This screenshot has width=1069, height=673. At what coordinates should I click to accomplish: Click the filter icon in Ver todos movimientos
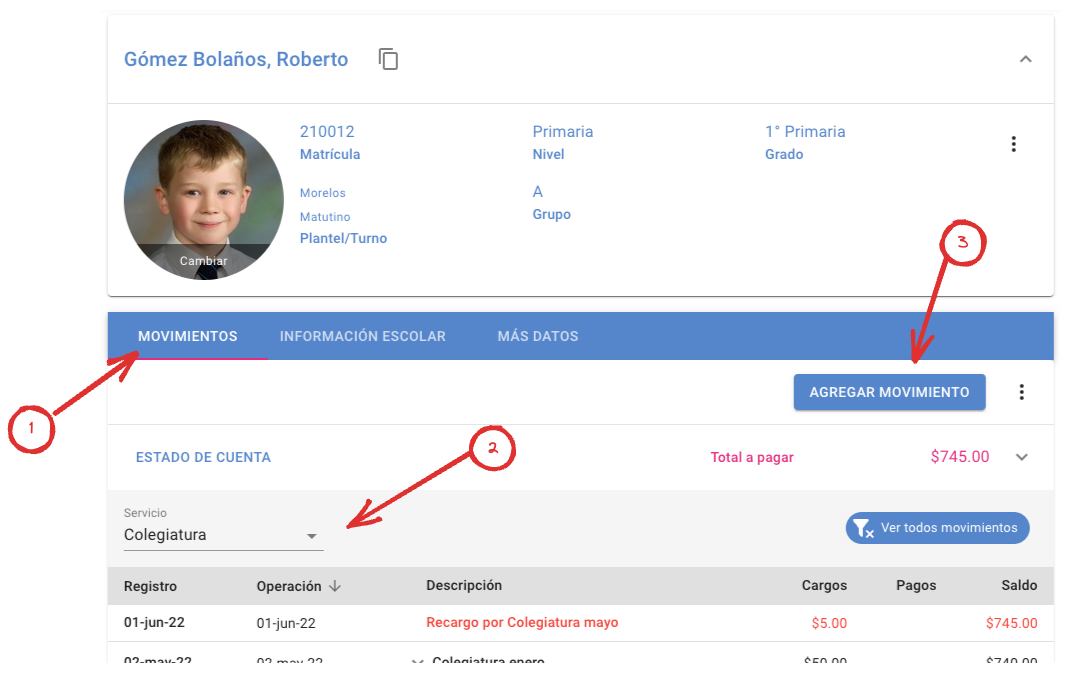862,528
